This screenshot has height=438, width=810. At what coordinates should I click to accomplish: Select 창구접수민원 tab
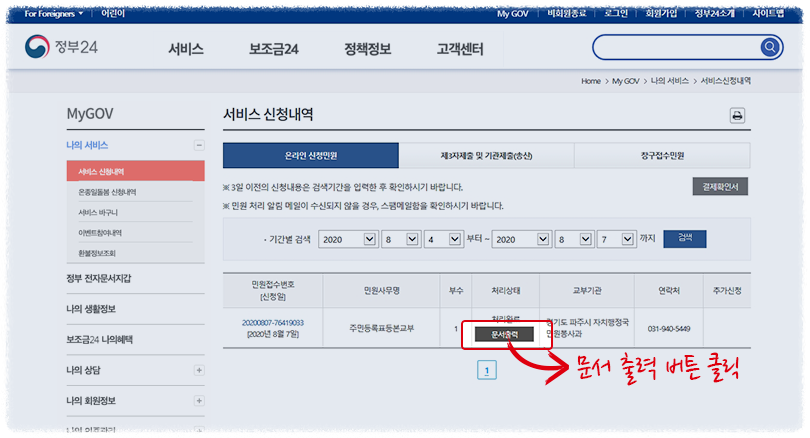point(662,155)
